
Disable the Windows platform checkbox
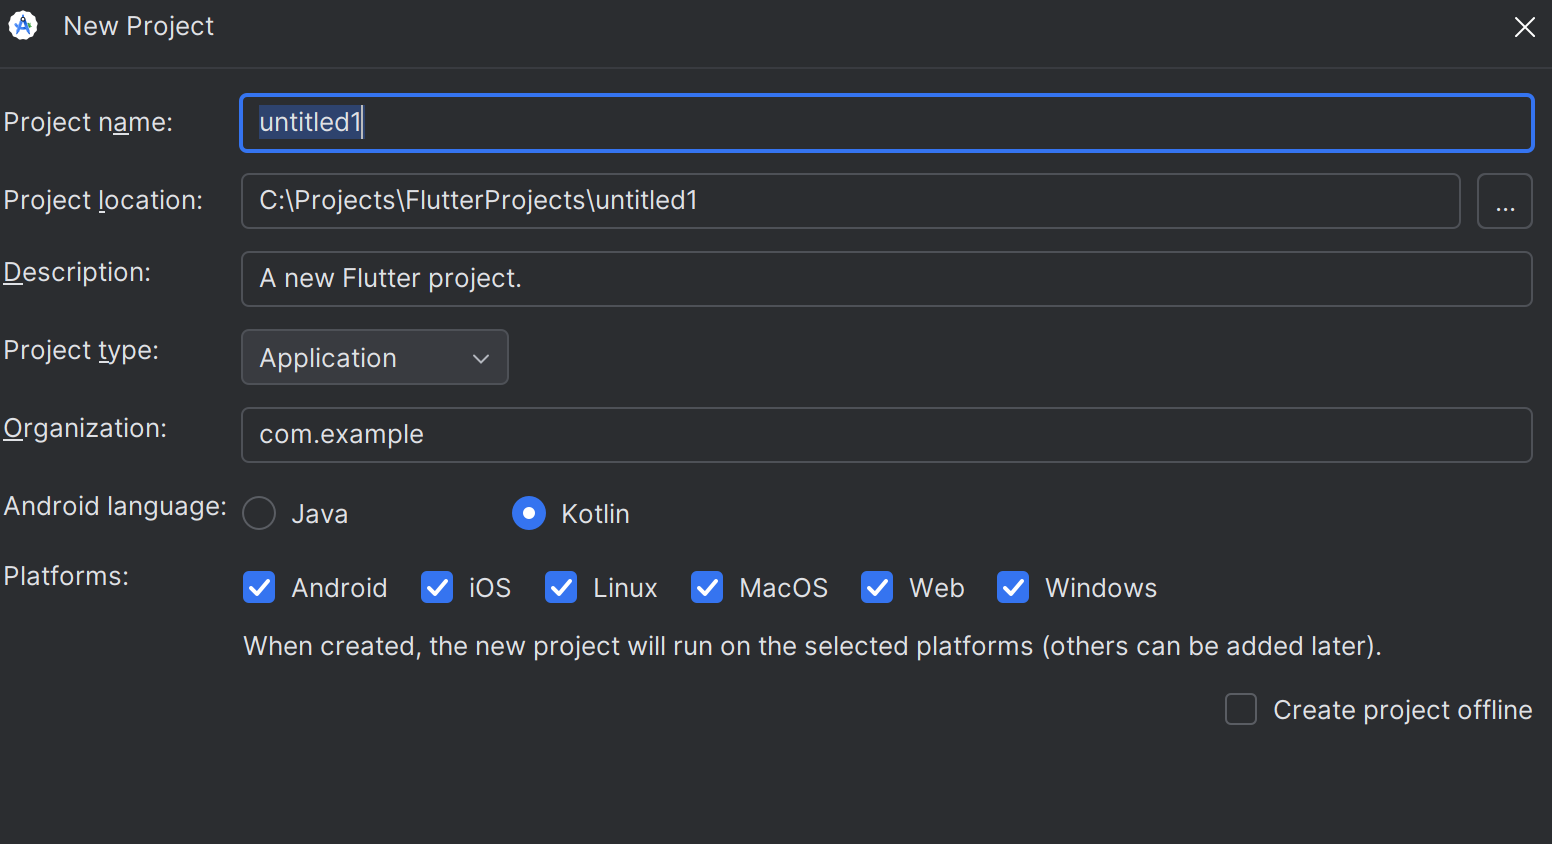(1013, 587)
